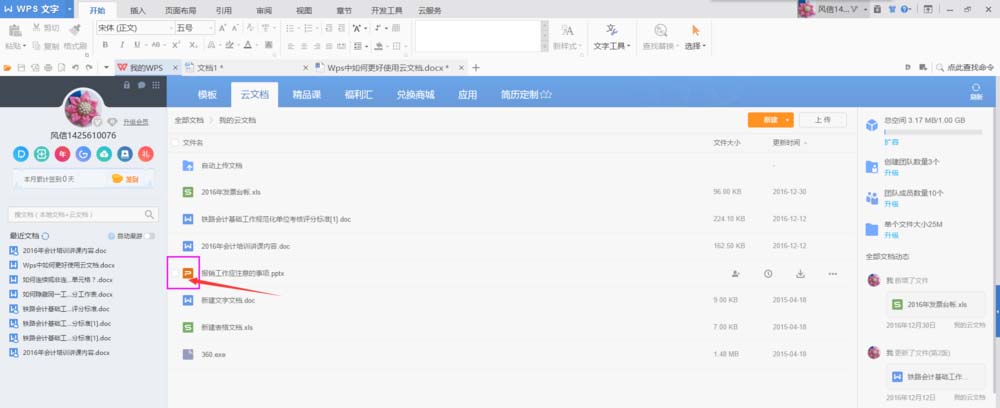1000x408 pixels.
Task: Open recent document Wps中如何更好使用云文档.docx
Action: [68, 265]
